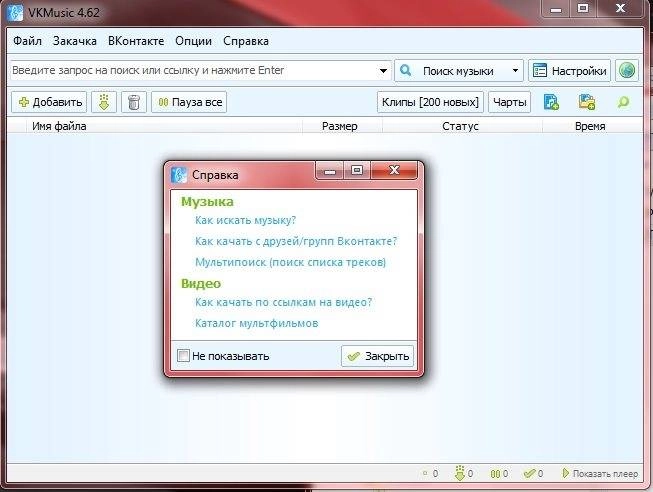Screen dimensions: 653x492
Task: Click the Чарты button
Action: [509, 102]
